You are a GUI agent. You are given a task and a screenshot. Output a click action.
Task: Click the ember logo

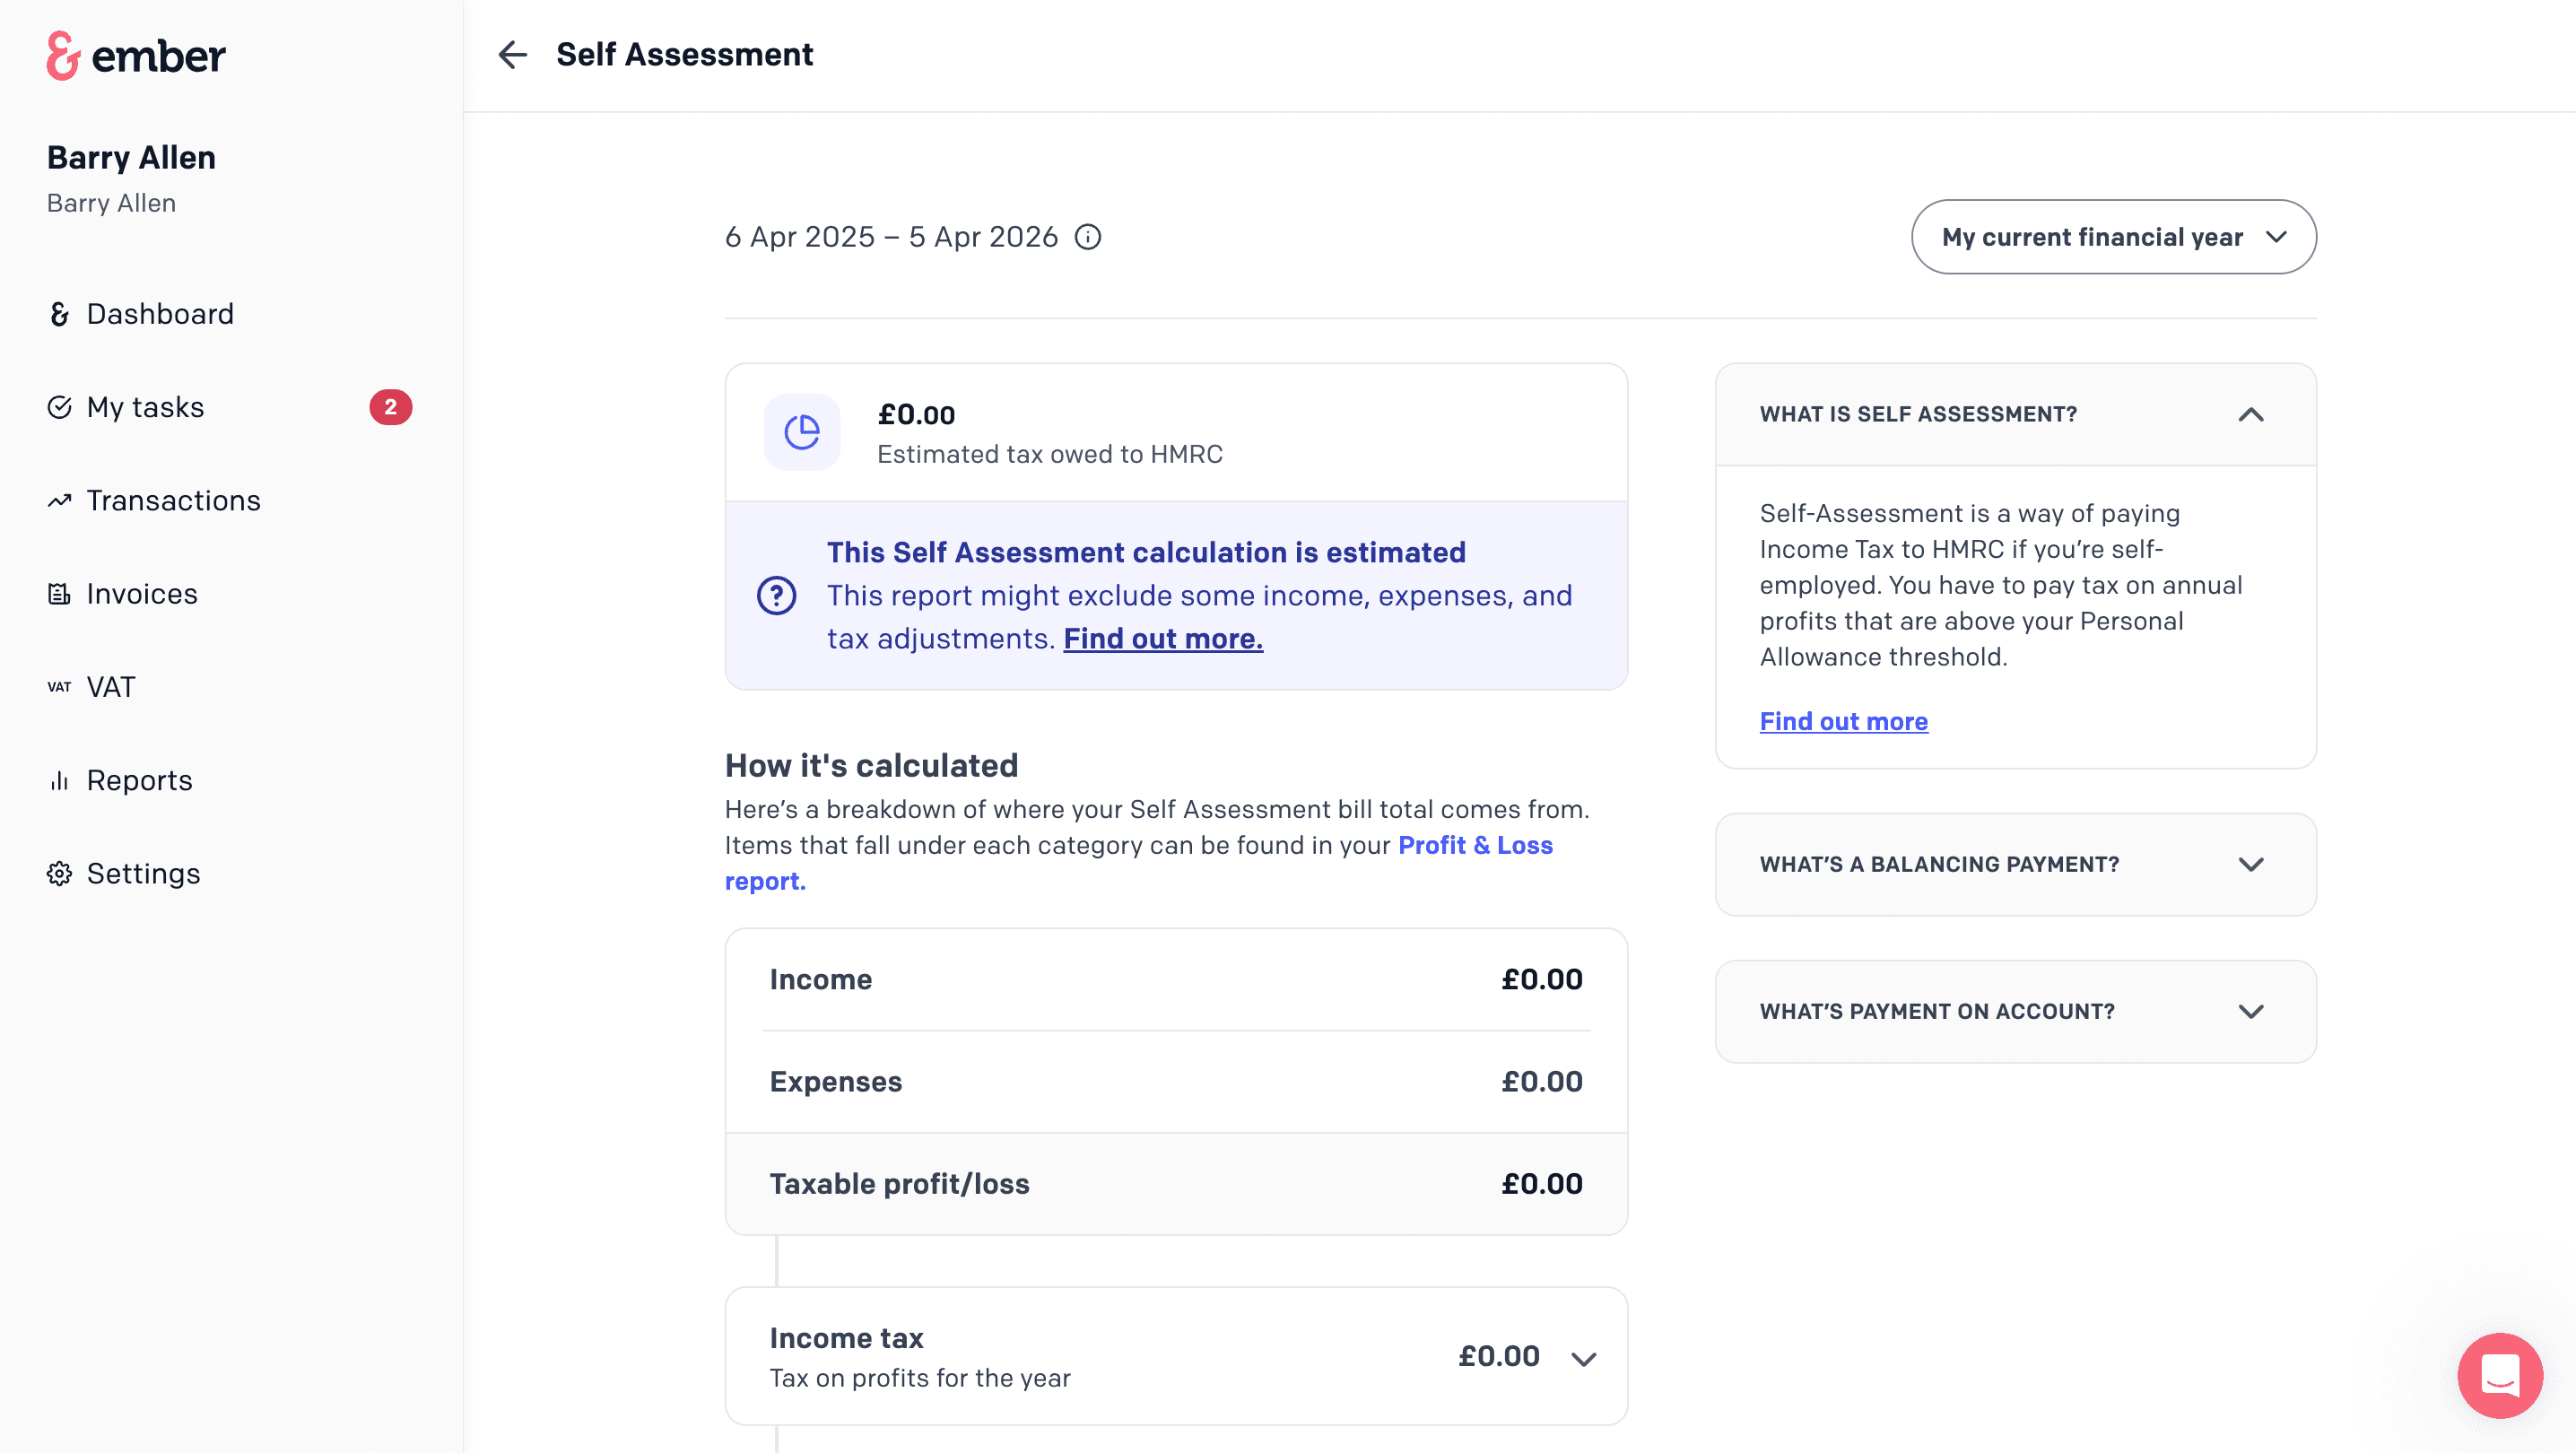coord(136,55)
